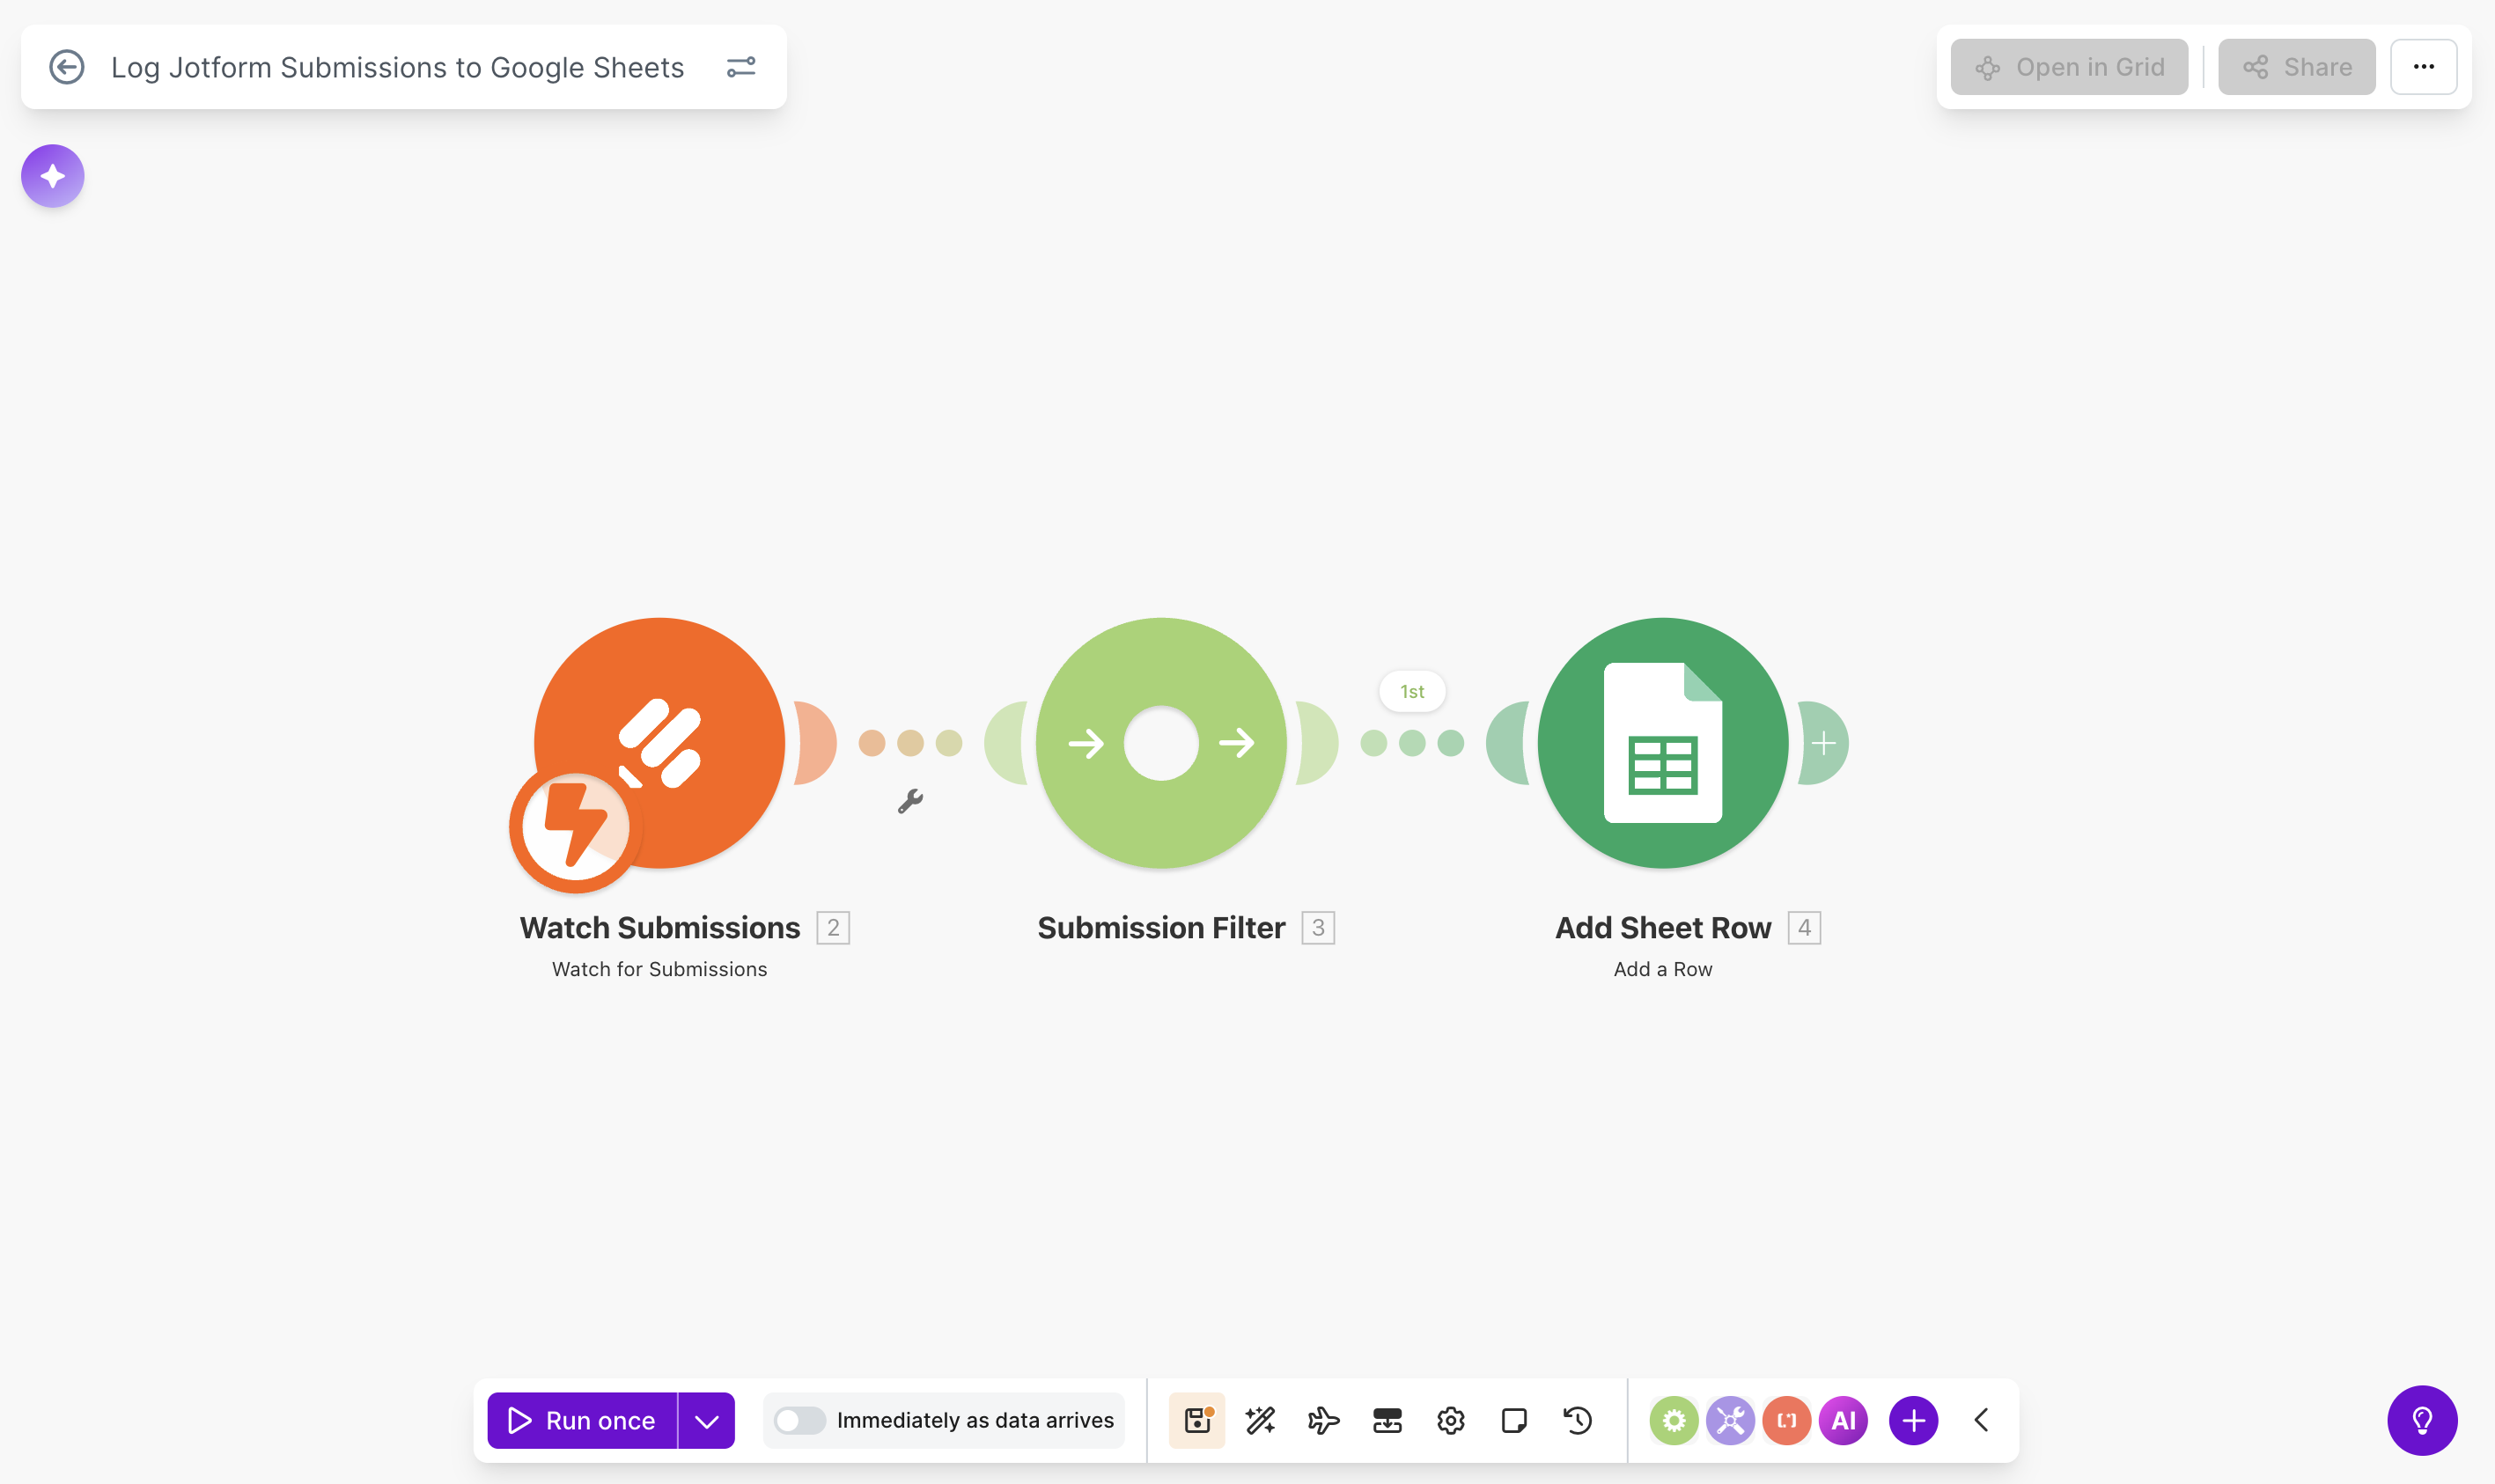Click the Watch Submissions module label
This screenshot has width=2495, height=1484.
(660, 927)
